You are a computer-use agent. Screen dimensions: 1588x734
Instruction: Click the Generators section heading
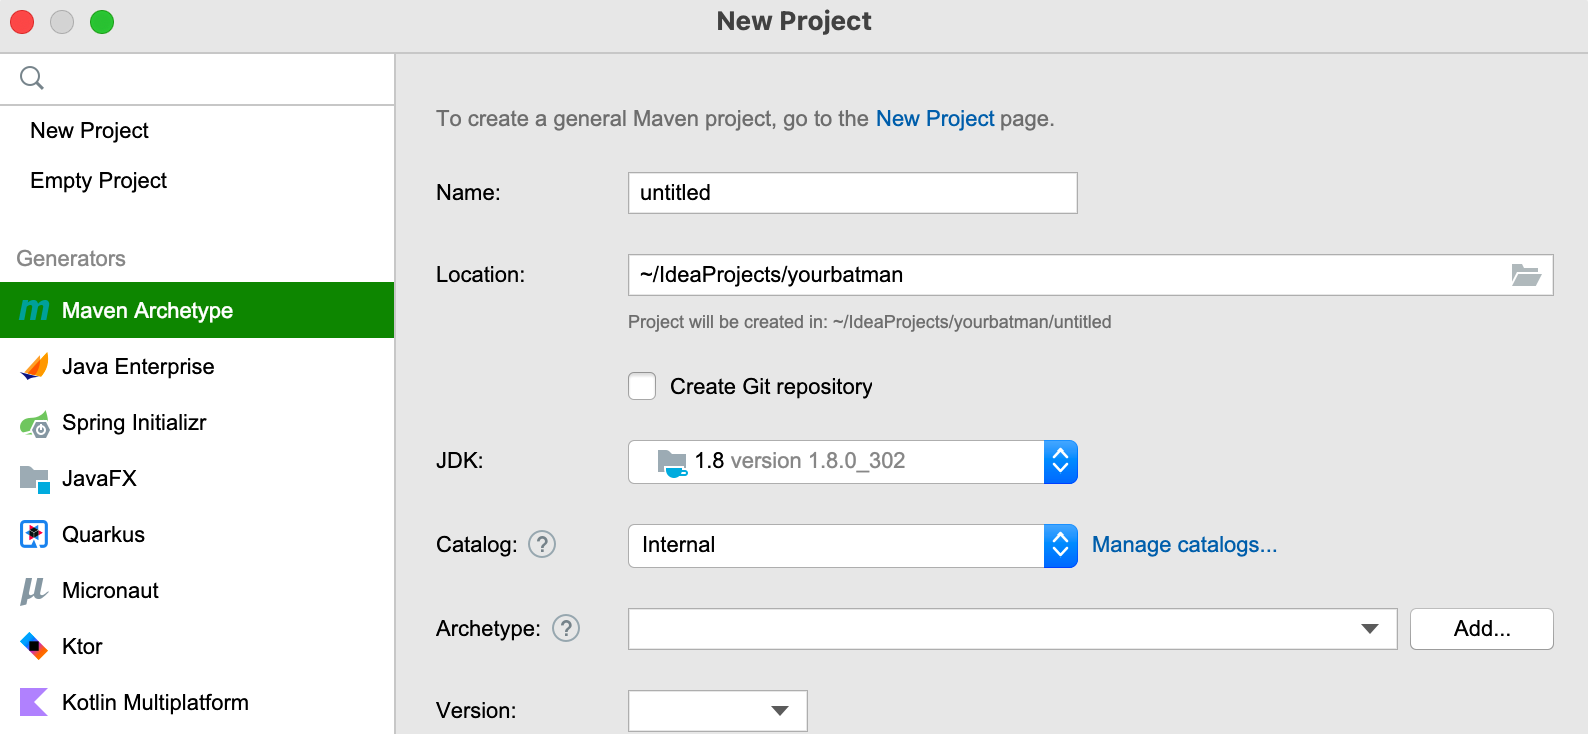pos(71,259)
